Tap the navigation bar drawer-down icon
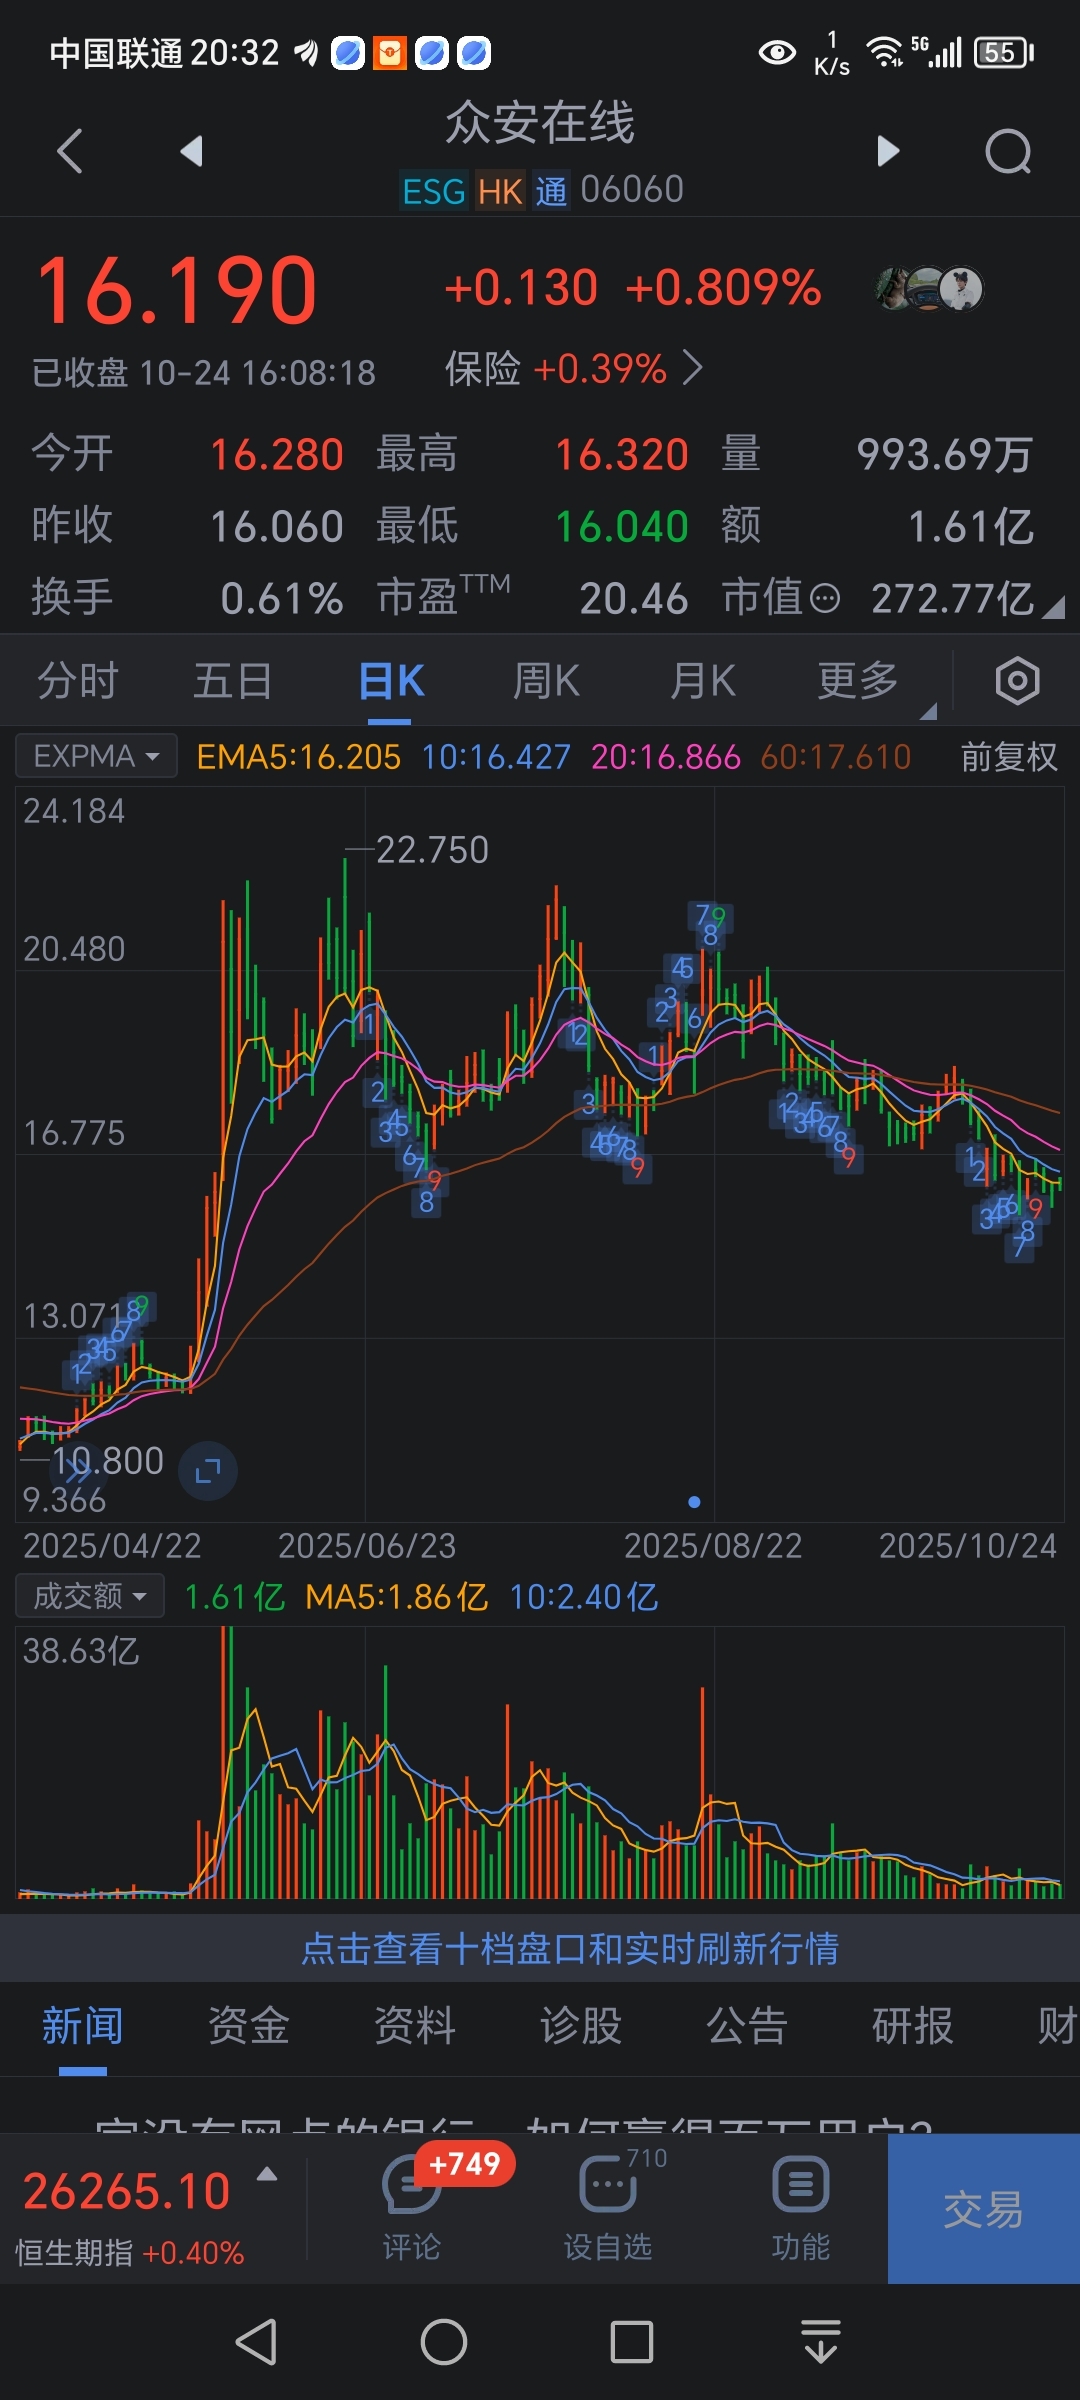 (x=821, y=2342)
